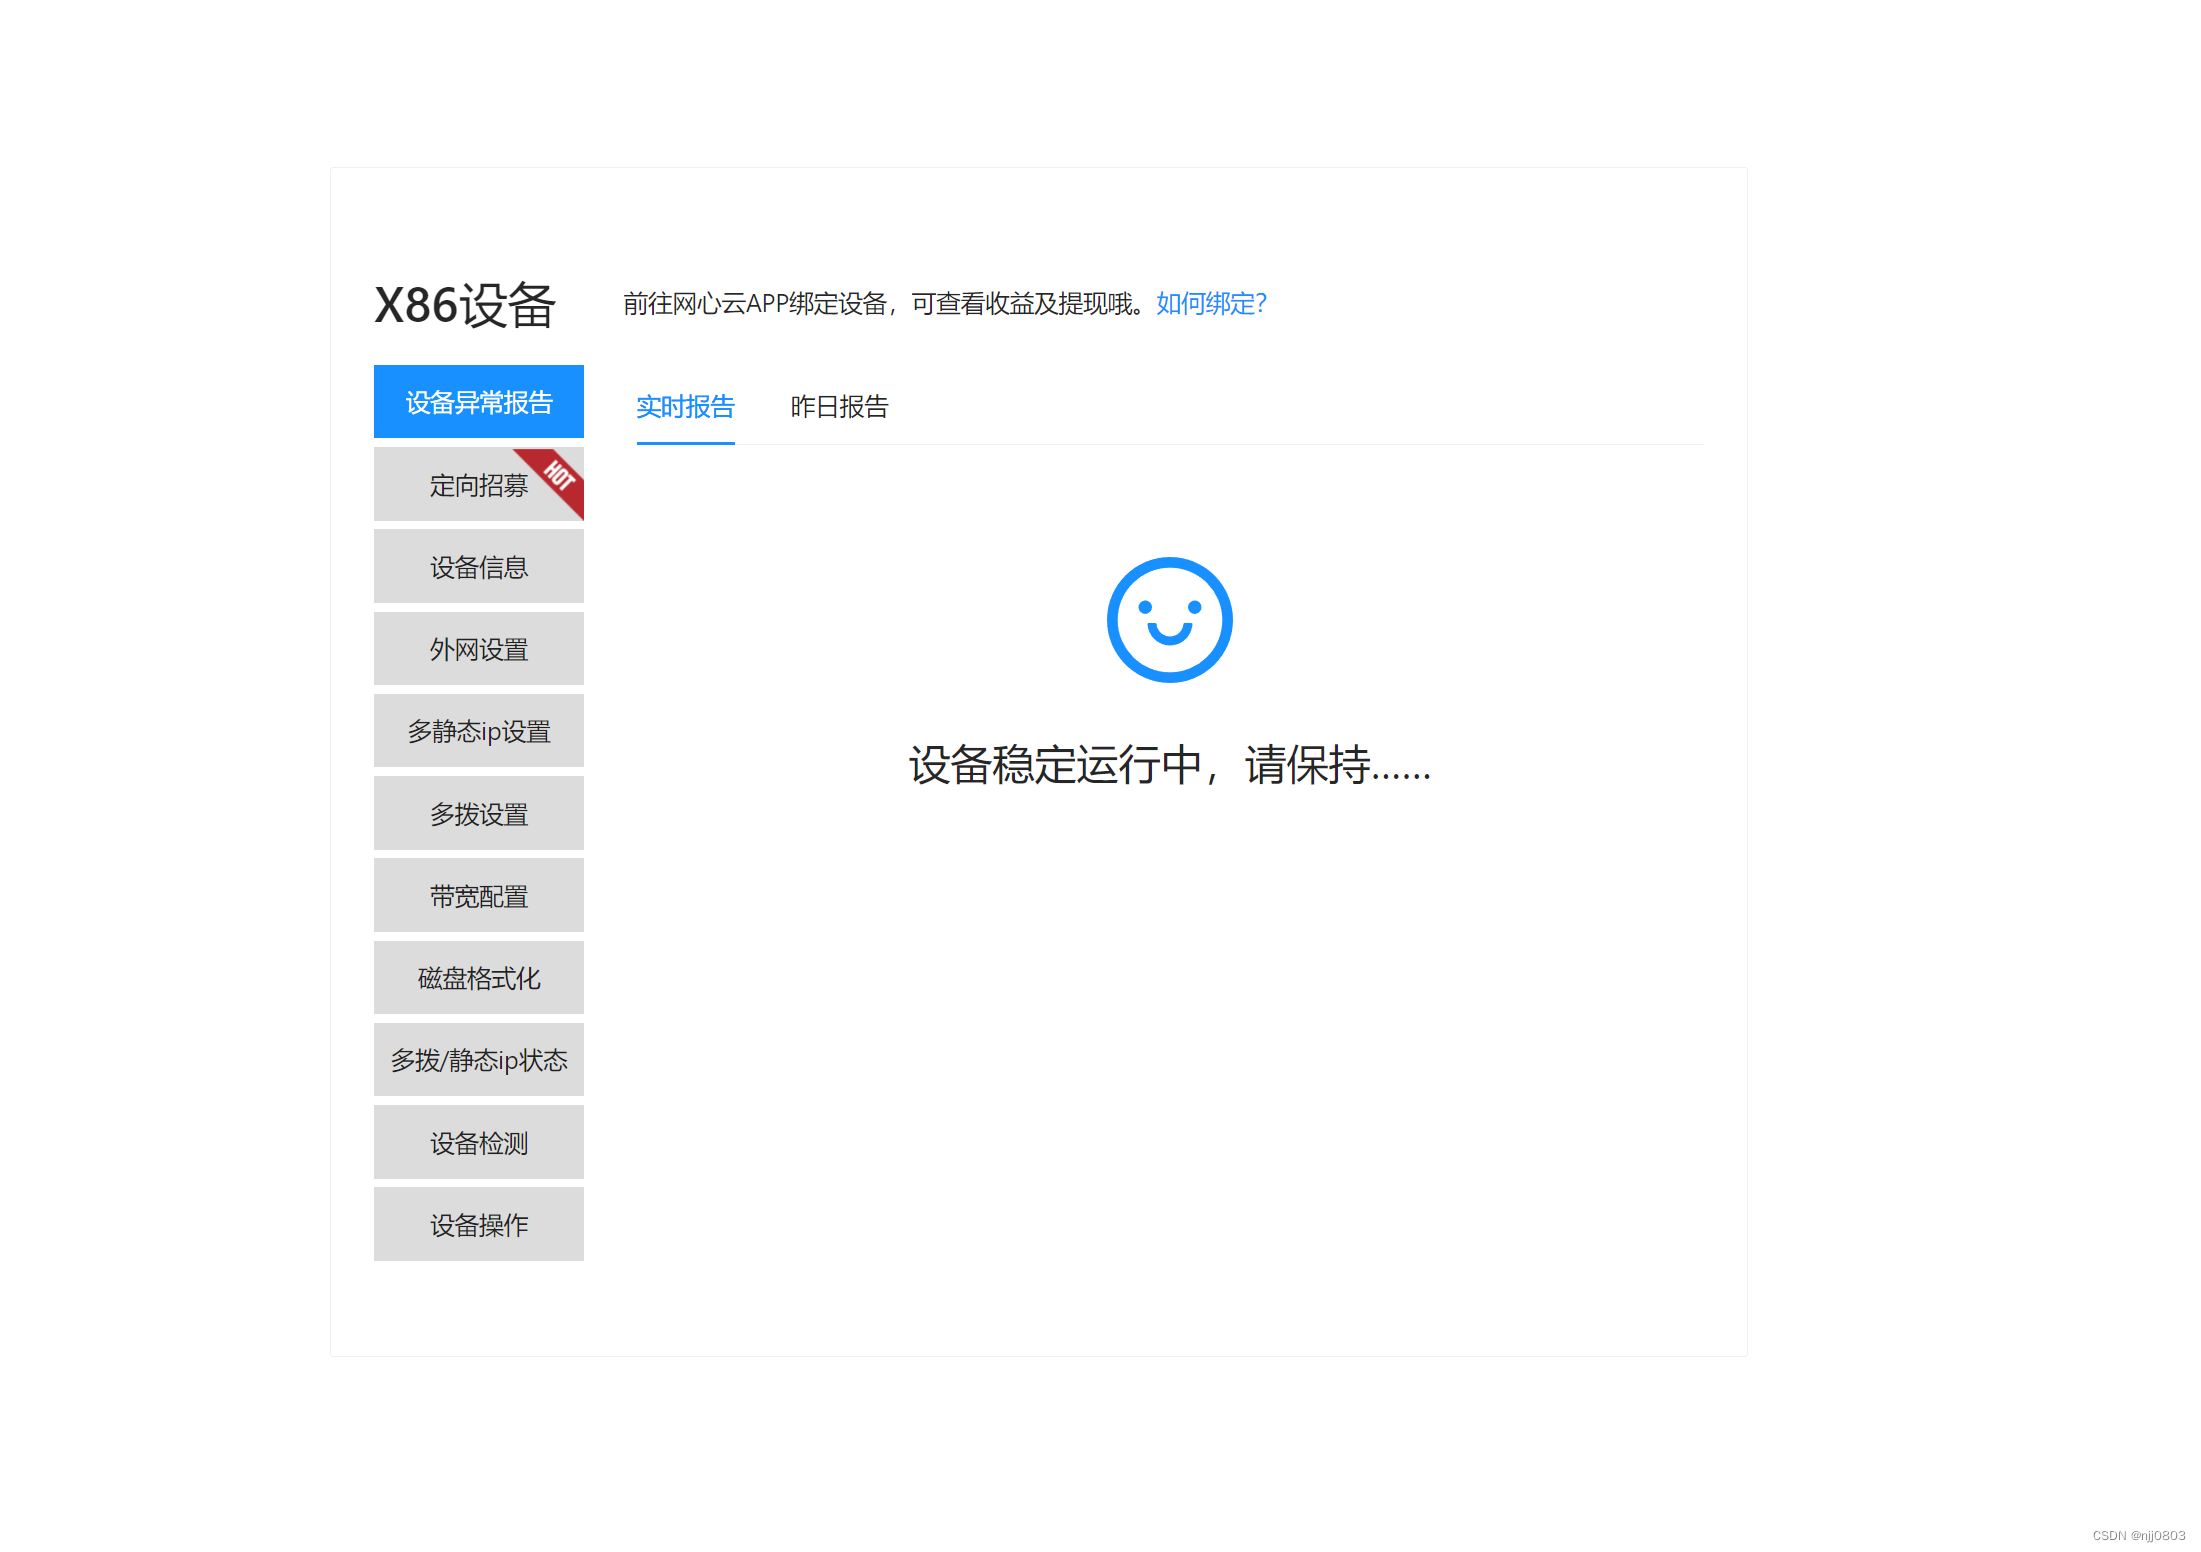Click the 如何绑定? help link
This screenshot has width=2201, height=1552.
tap(1211, 304)
